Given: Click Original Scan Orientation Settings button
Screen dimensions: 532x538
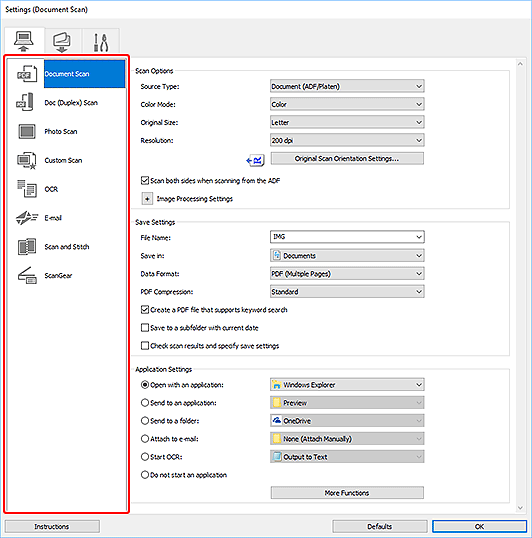Looking at the screenshot, I should (x=347, y=159).
